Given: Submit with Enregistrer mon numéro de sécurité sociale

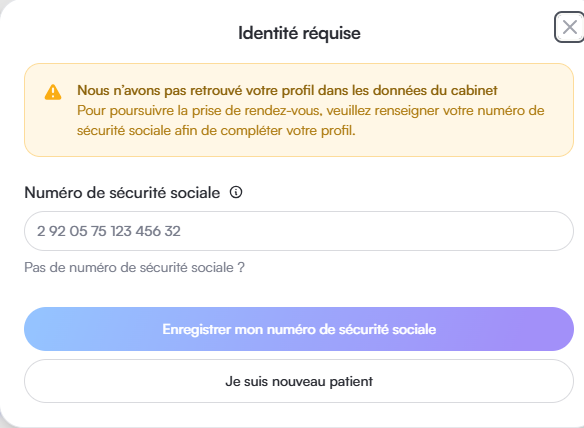Looking at the screenshot, I should pyautogui.click(x=299, y=329).
